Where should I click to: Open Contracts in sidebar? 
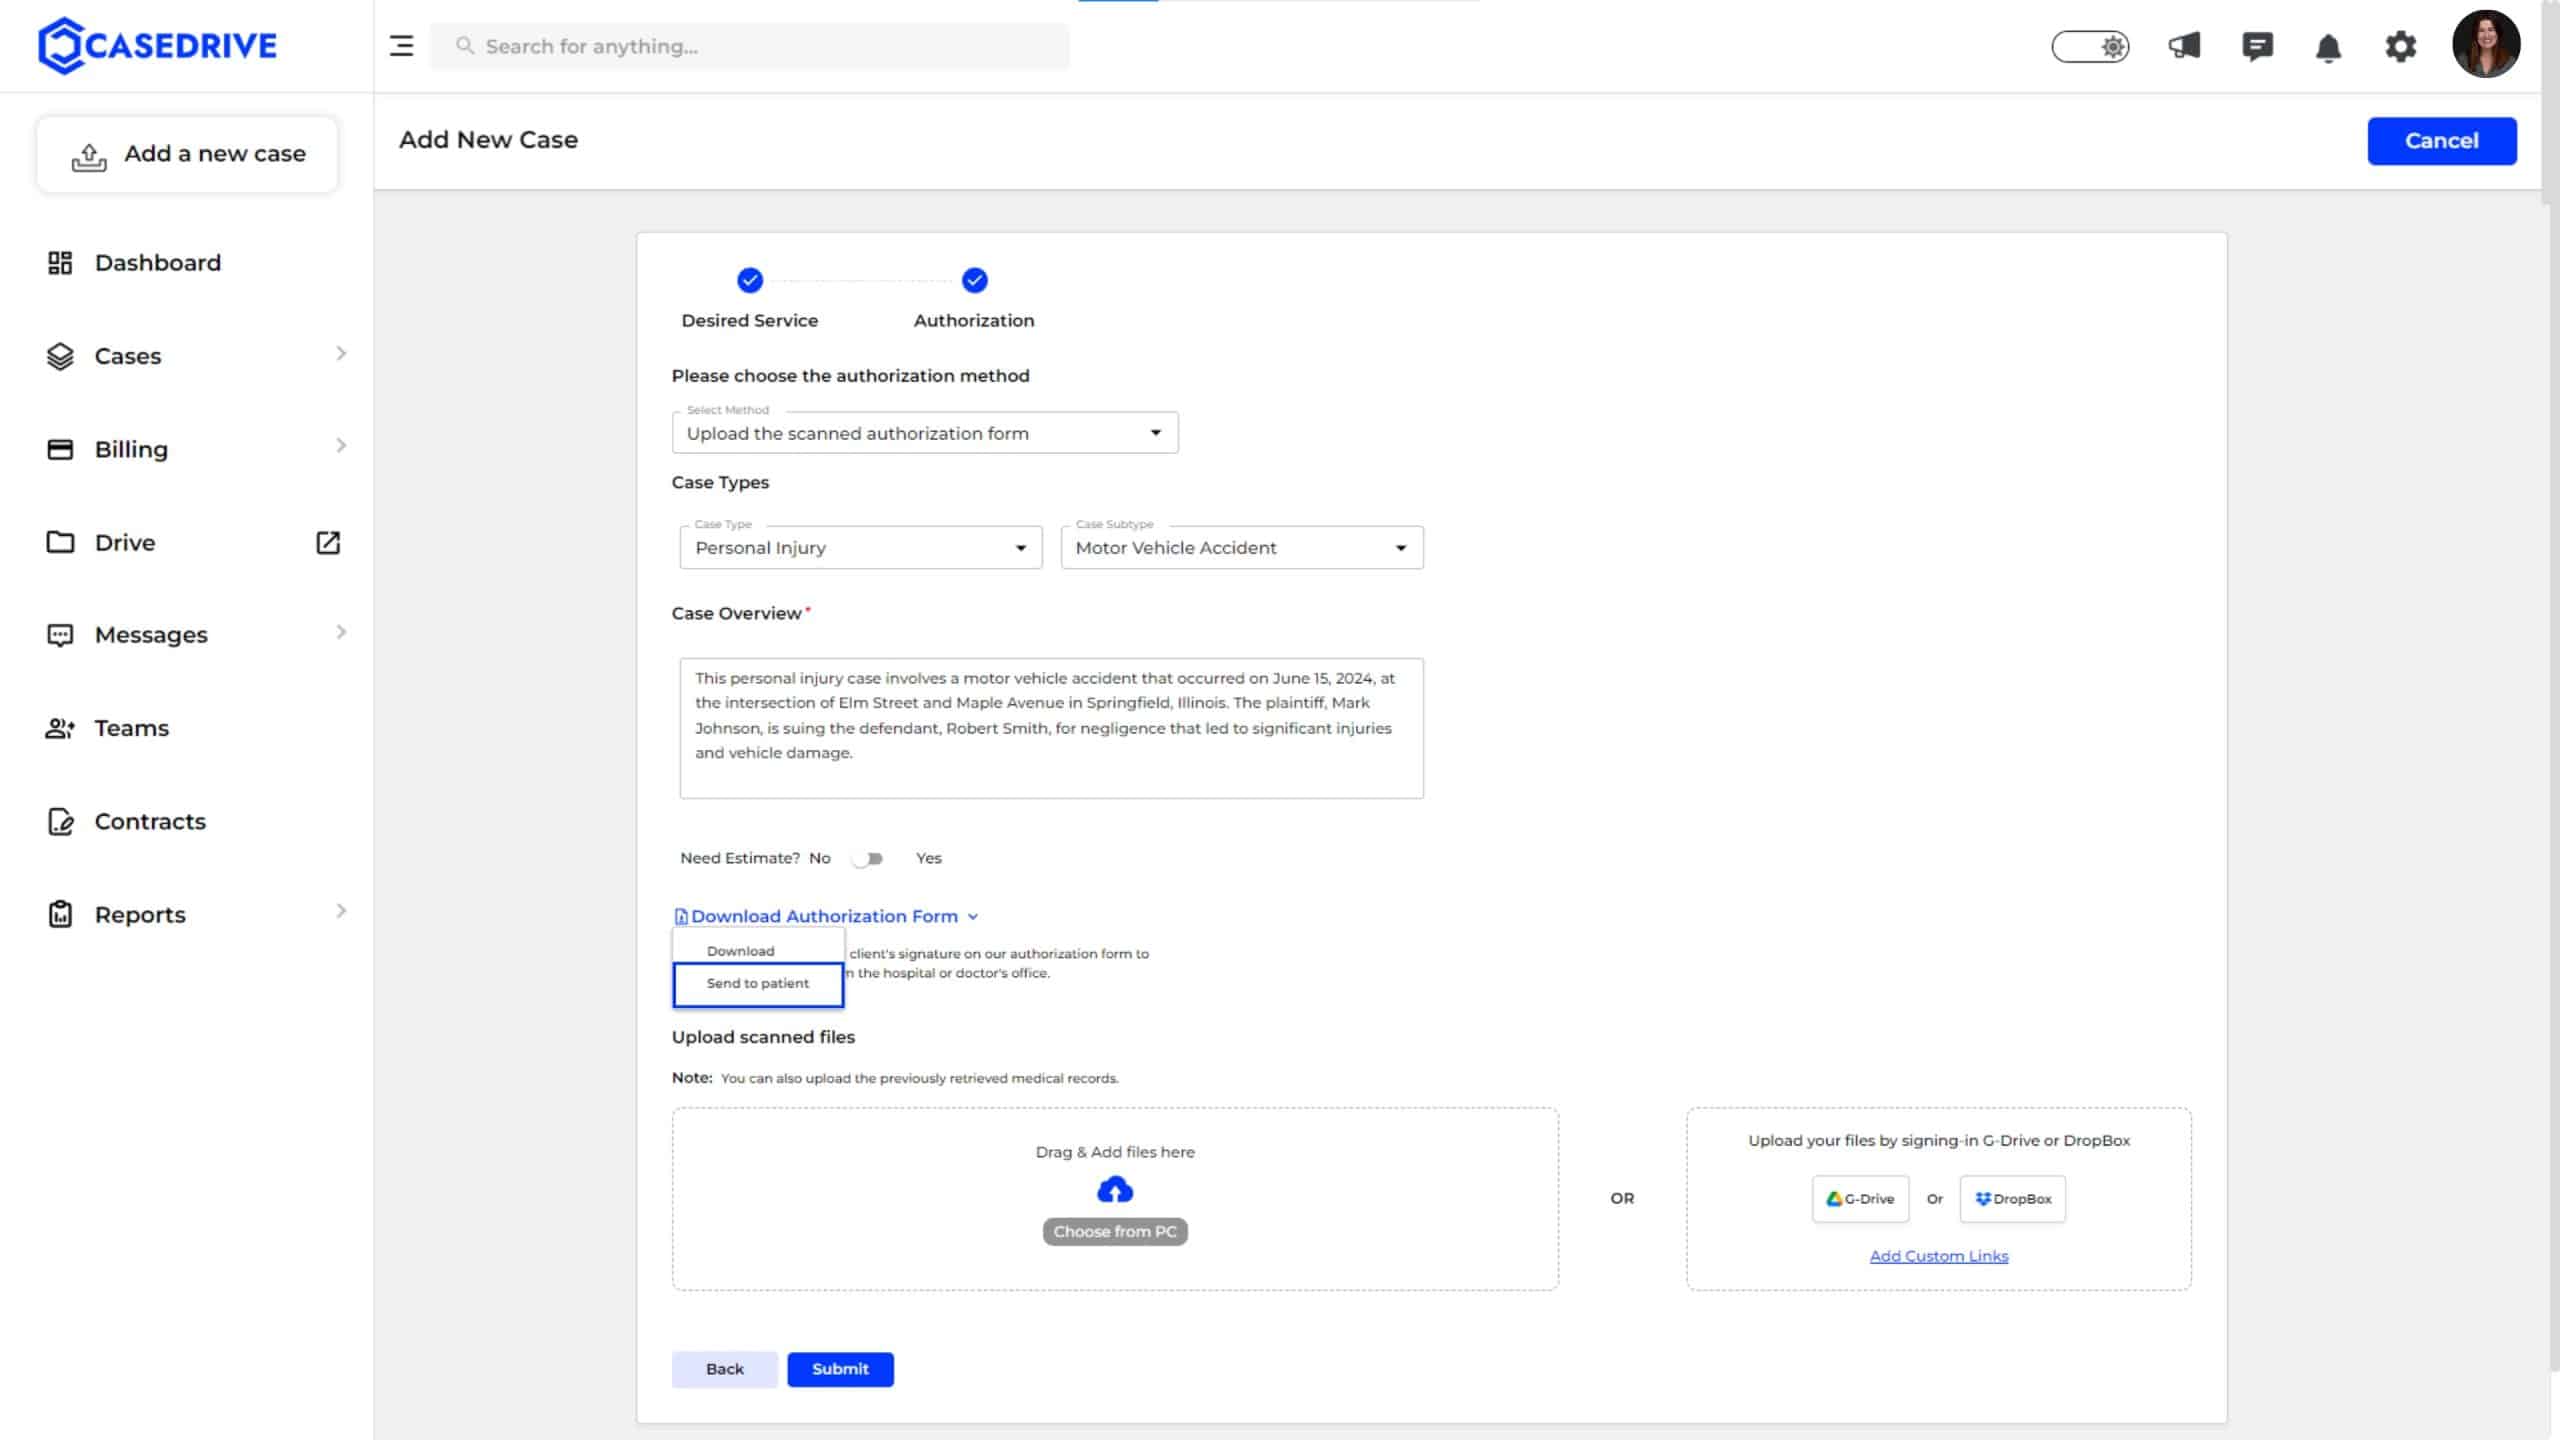pos(150,821)
